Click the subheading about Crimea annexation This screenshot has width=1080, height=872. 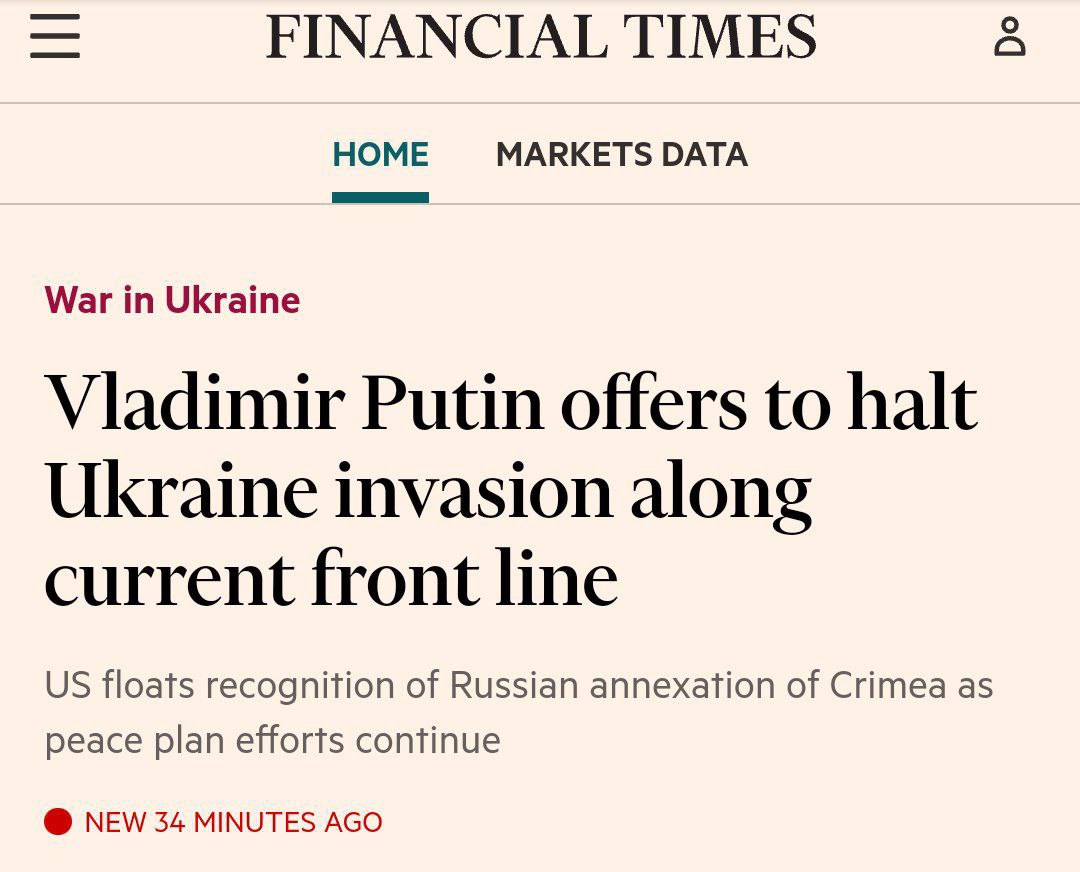[518, 686]
